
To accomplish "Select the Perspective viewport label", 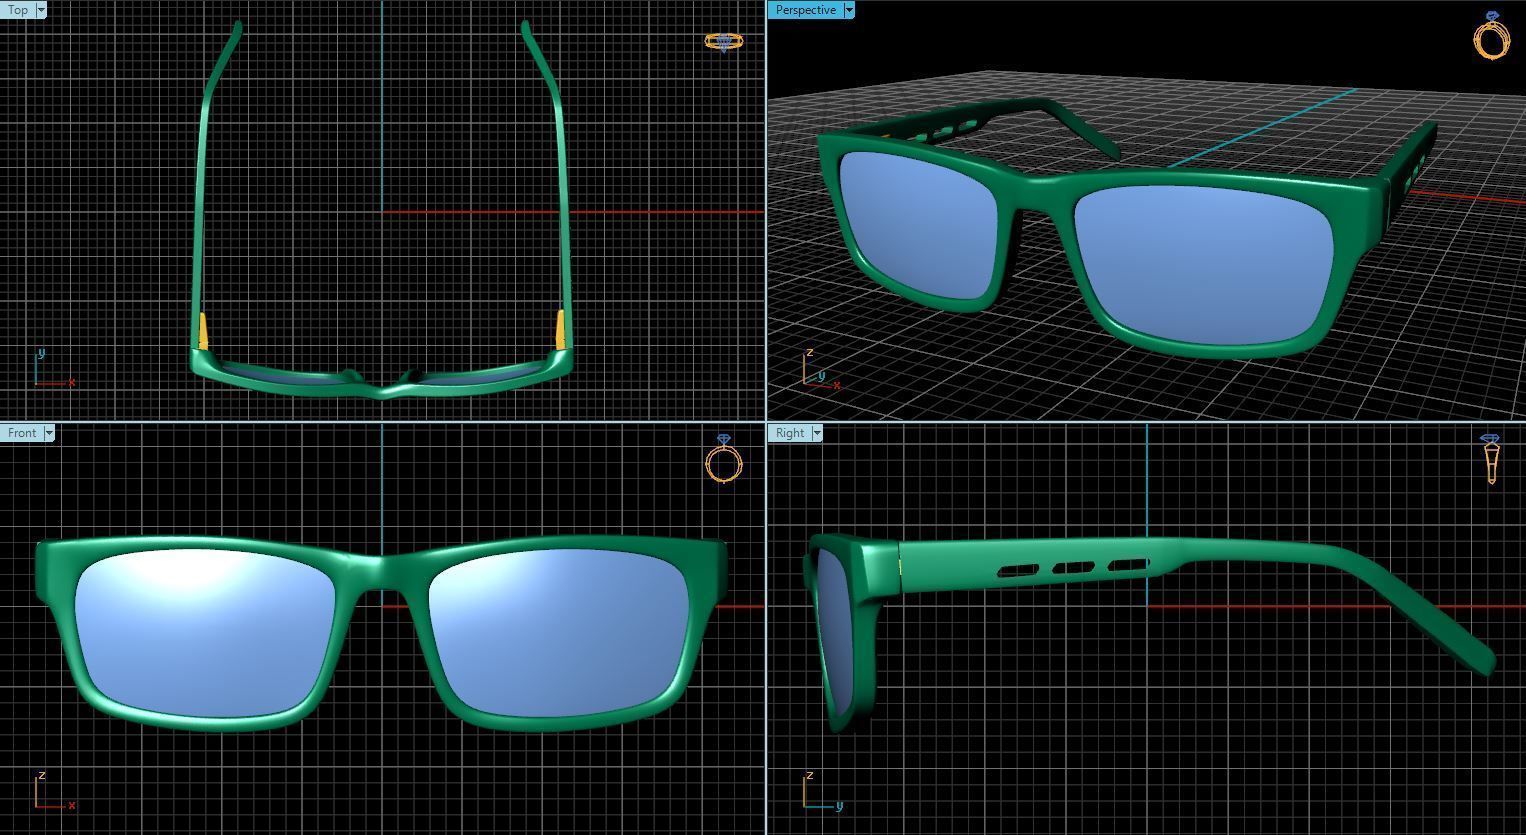I will click(805, 10).
